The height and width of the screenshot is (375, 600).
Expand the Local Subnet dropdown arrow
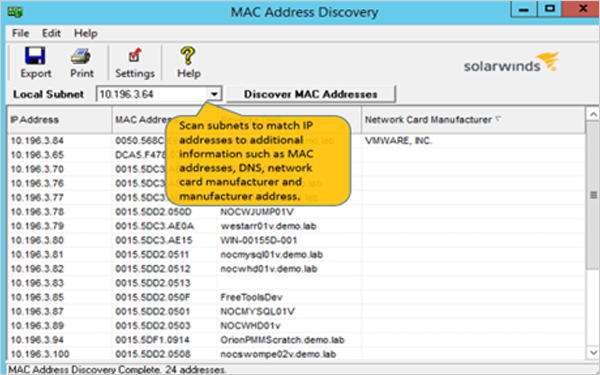215,94
